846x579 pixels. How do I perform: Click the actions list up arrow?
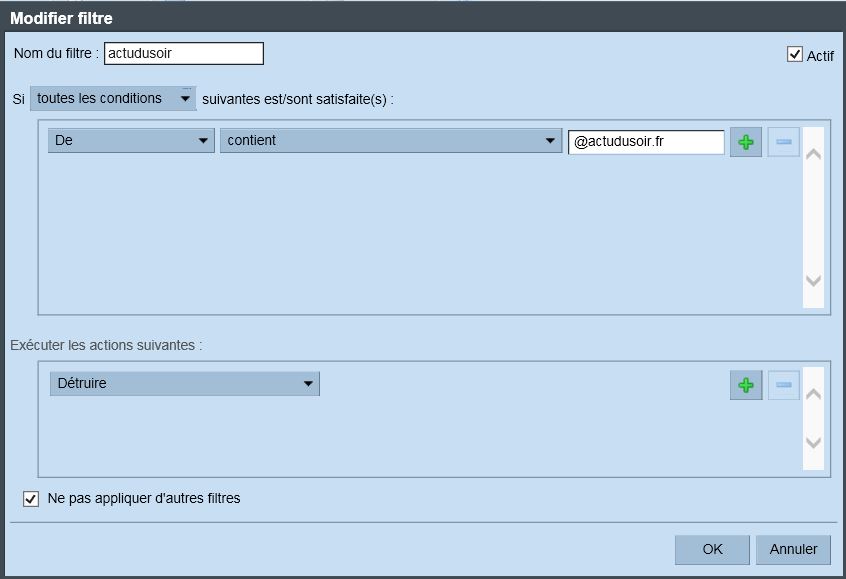813,394
